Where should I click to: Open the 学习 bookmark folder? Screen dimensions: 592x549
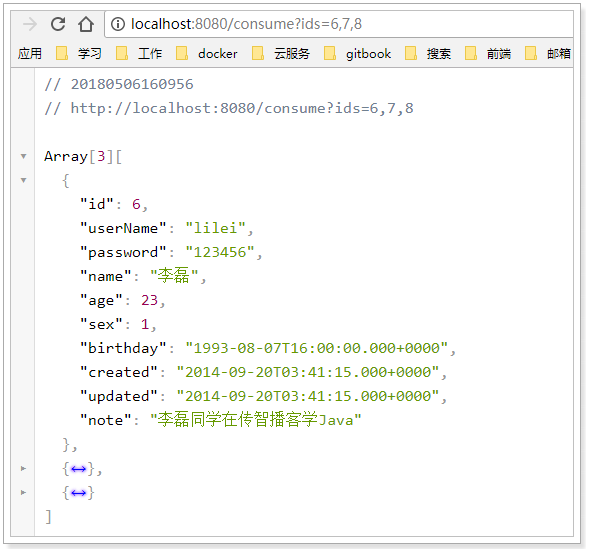coord(79,53)
